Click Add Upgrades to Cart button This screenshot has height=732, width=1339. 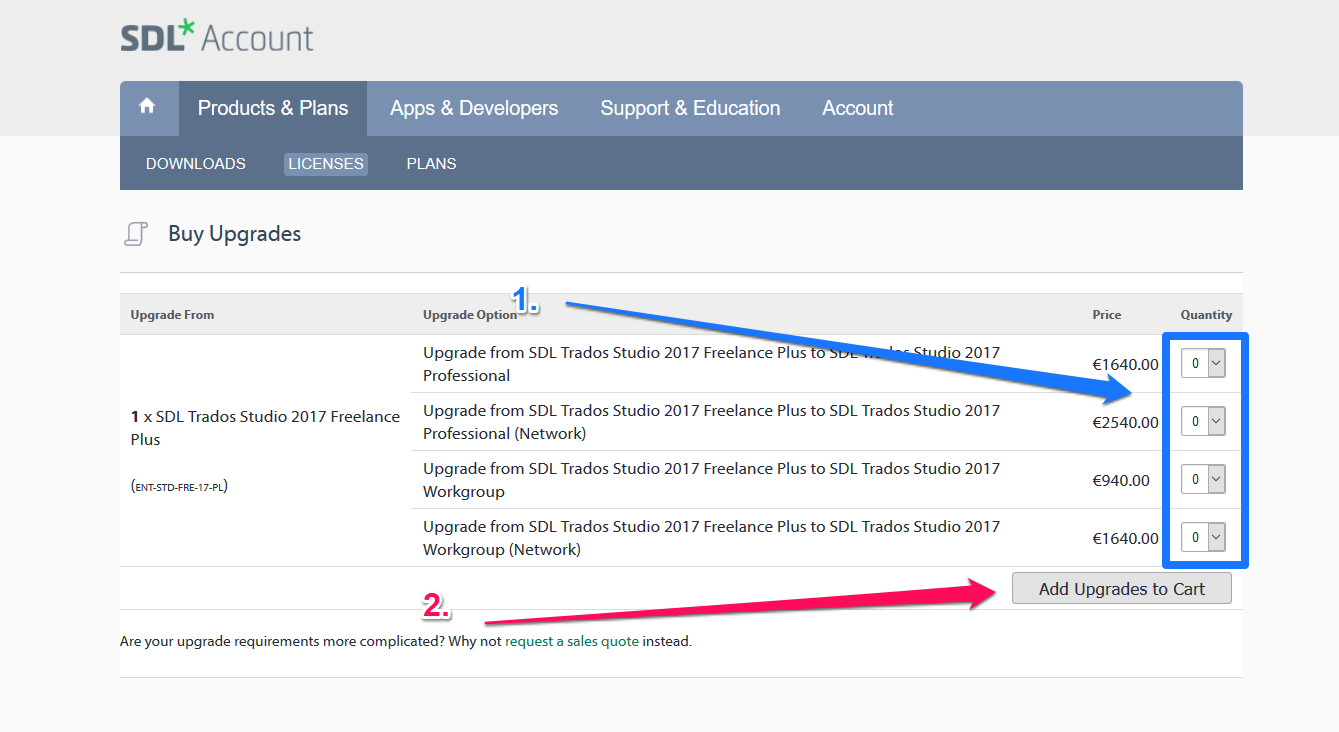[1122, 589]
